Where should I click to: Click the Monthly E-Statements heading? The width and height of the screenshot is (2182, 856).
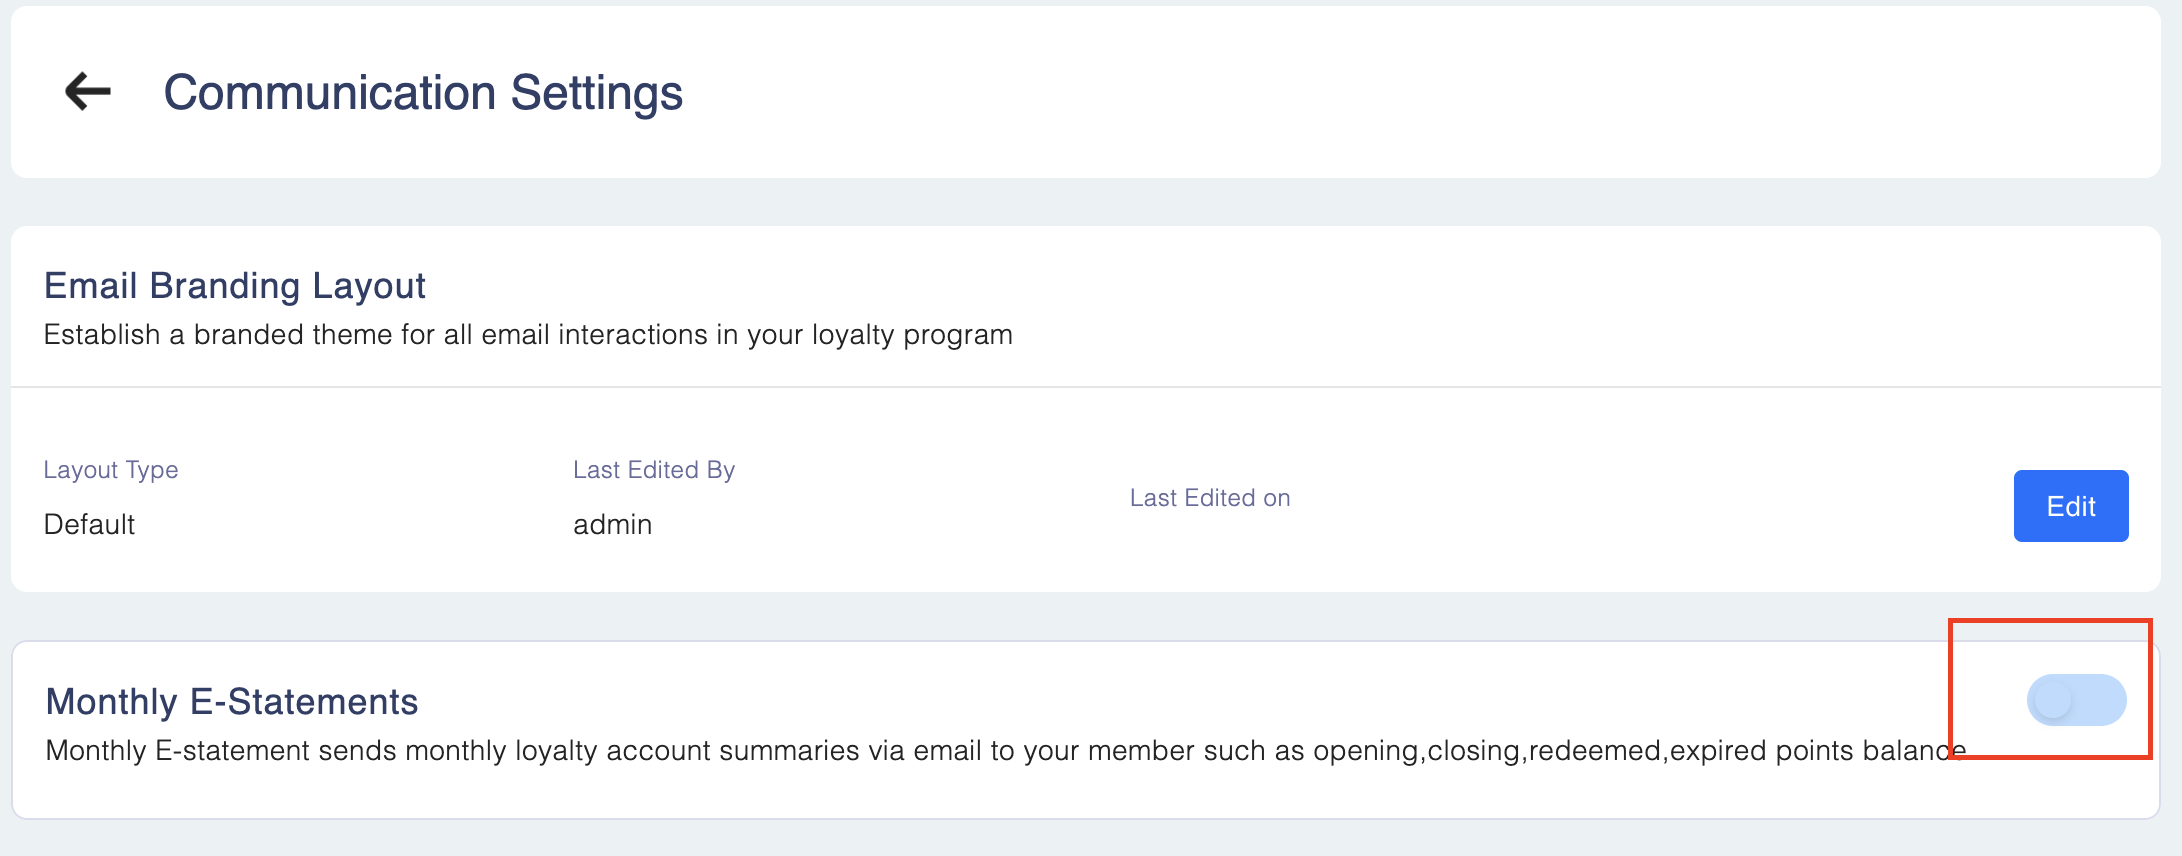click(231, 702)
